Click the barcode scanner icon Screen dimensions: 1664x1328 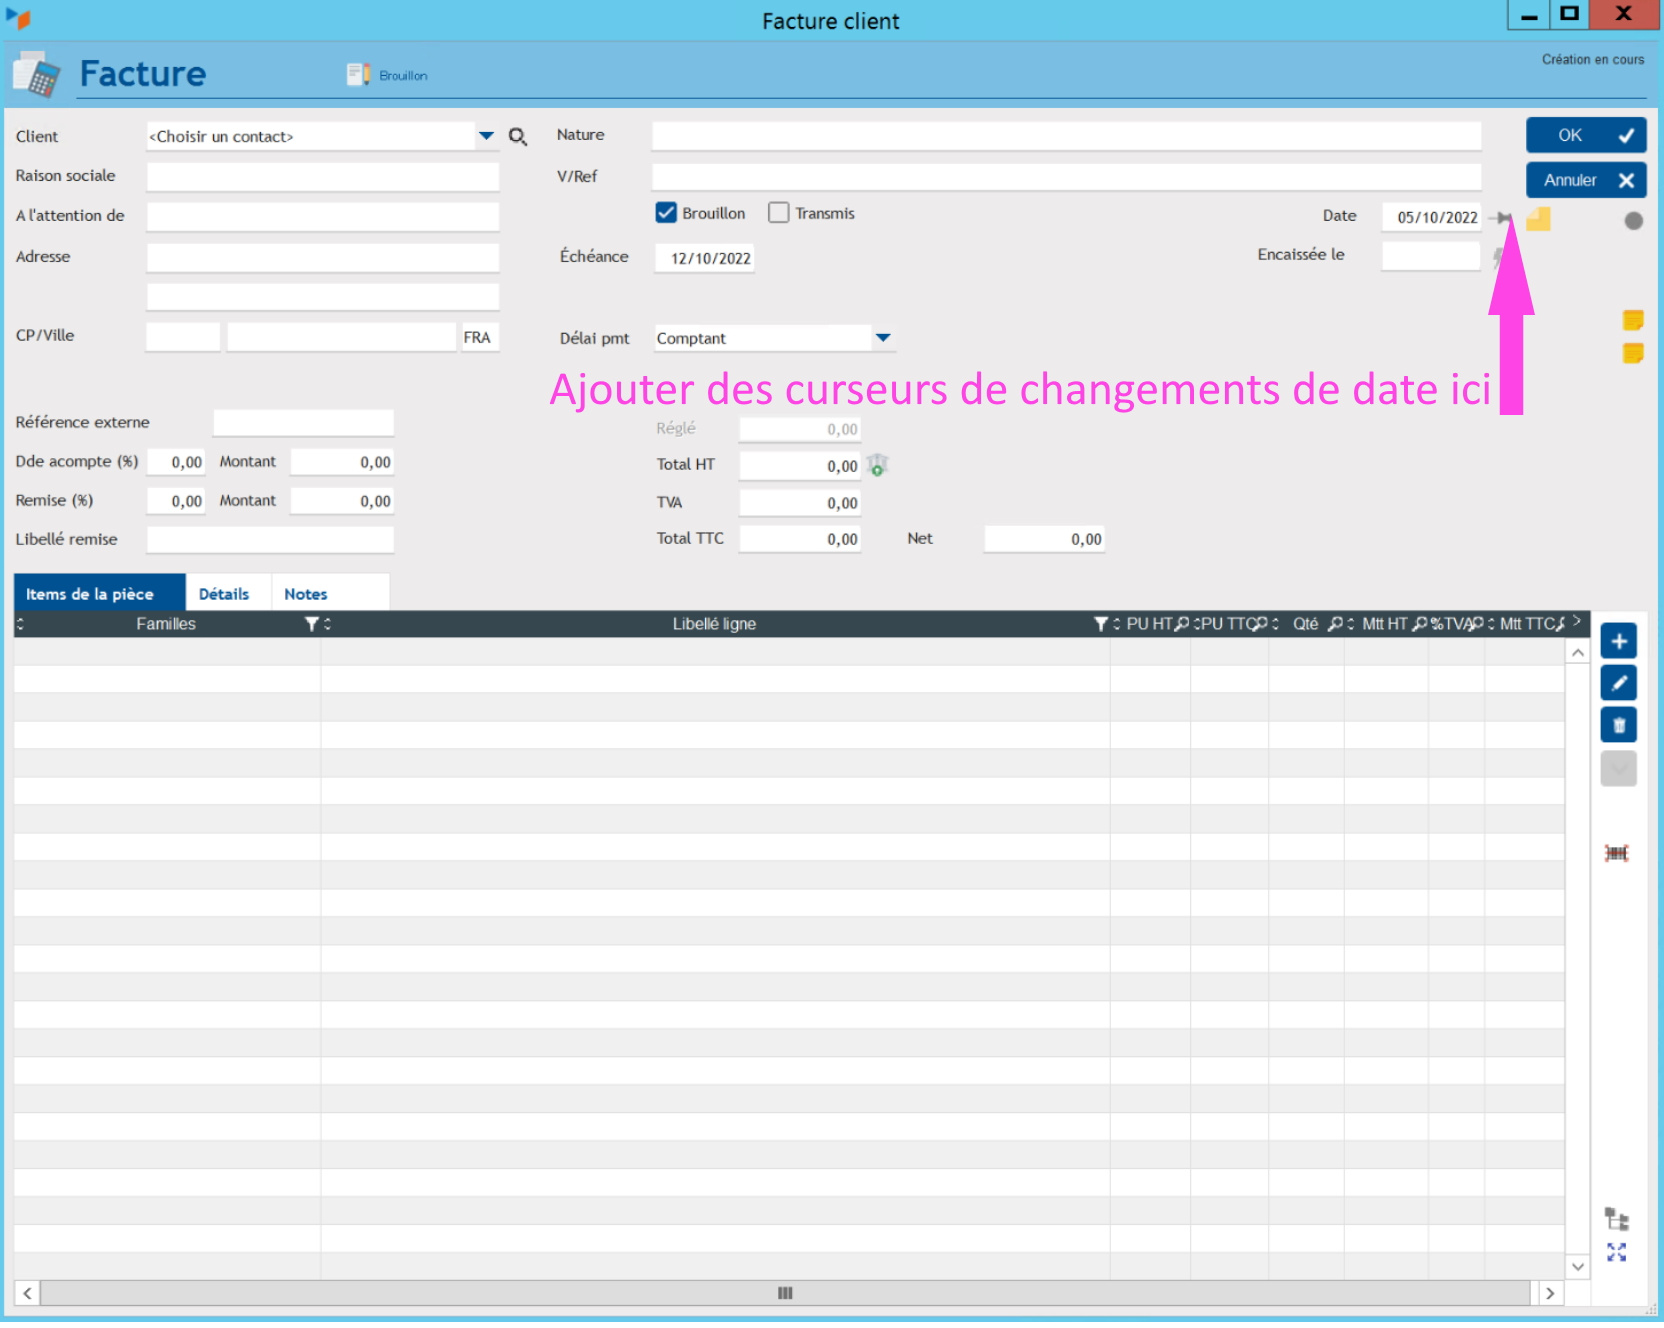[1616, 853]
